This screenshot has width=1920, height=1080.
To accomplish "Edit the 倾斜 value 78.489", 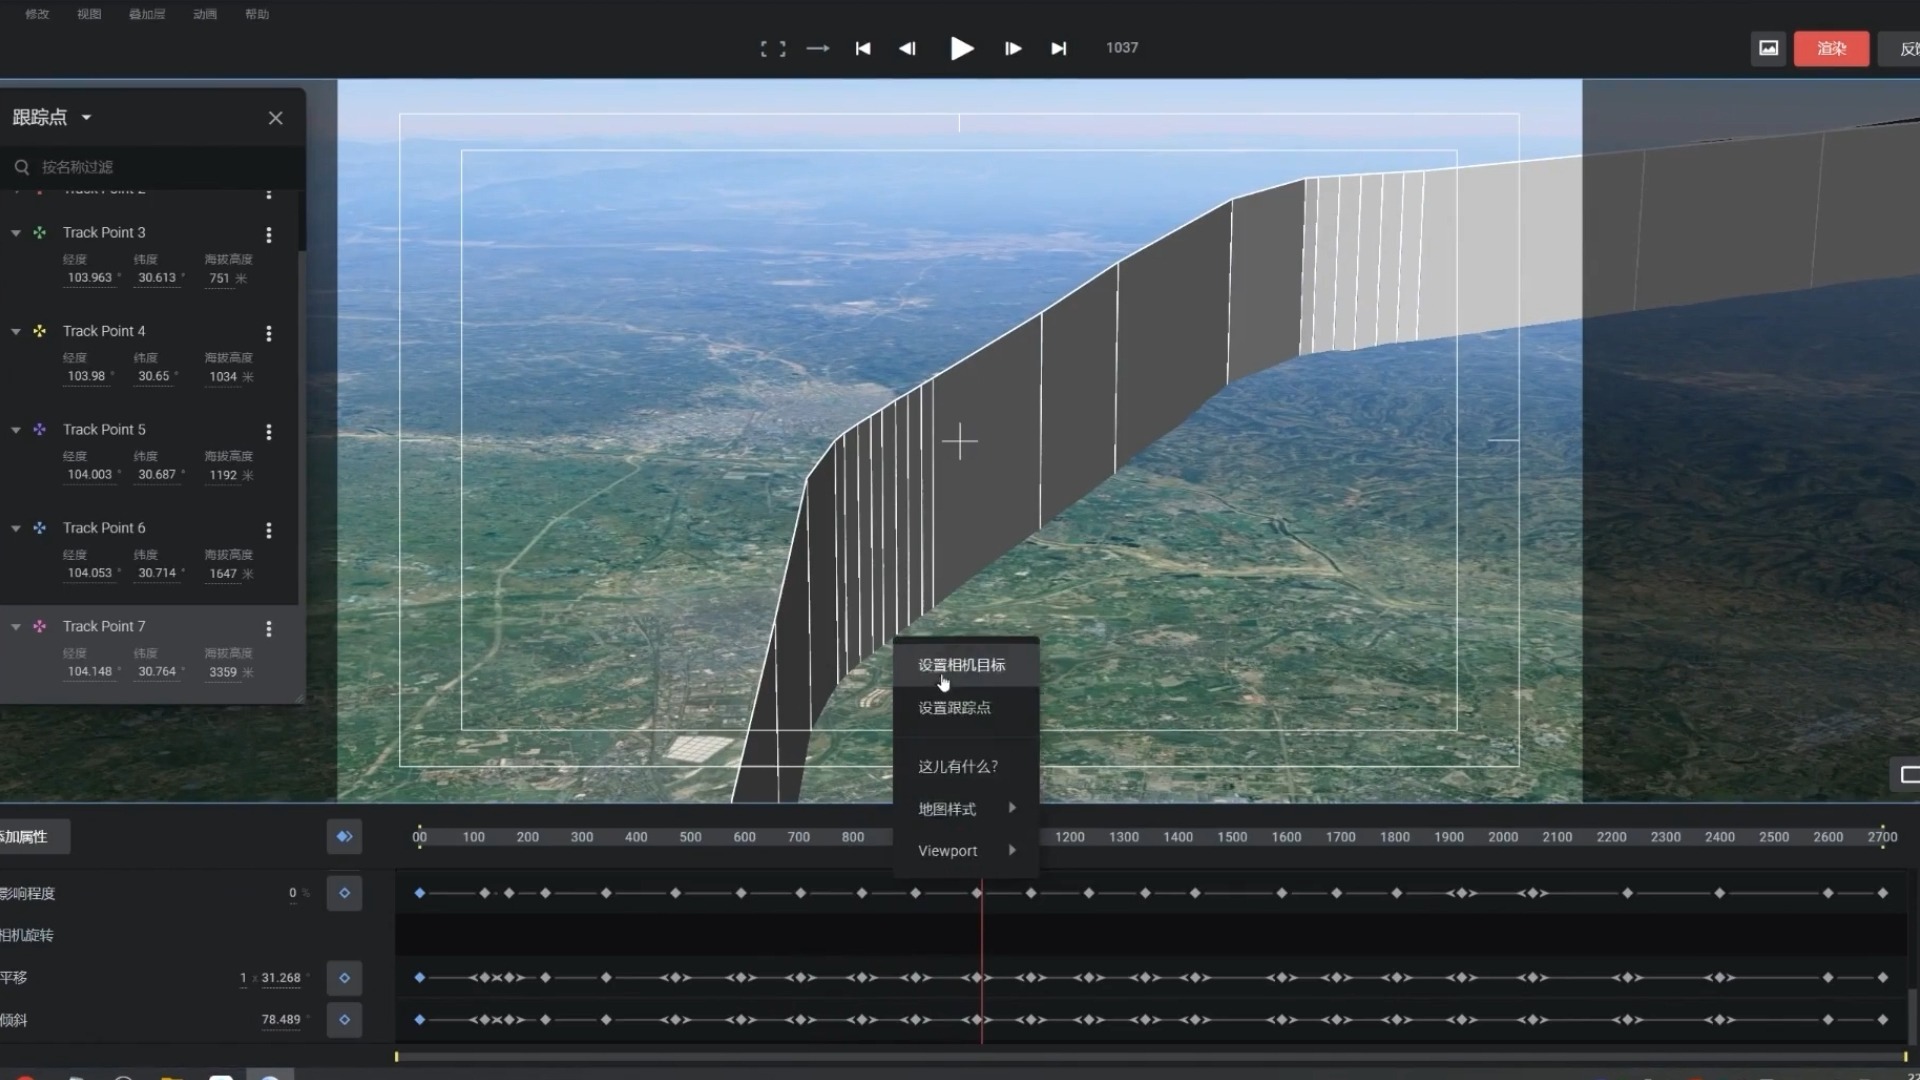I will 281,1020.
